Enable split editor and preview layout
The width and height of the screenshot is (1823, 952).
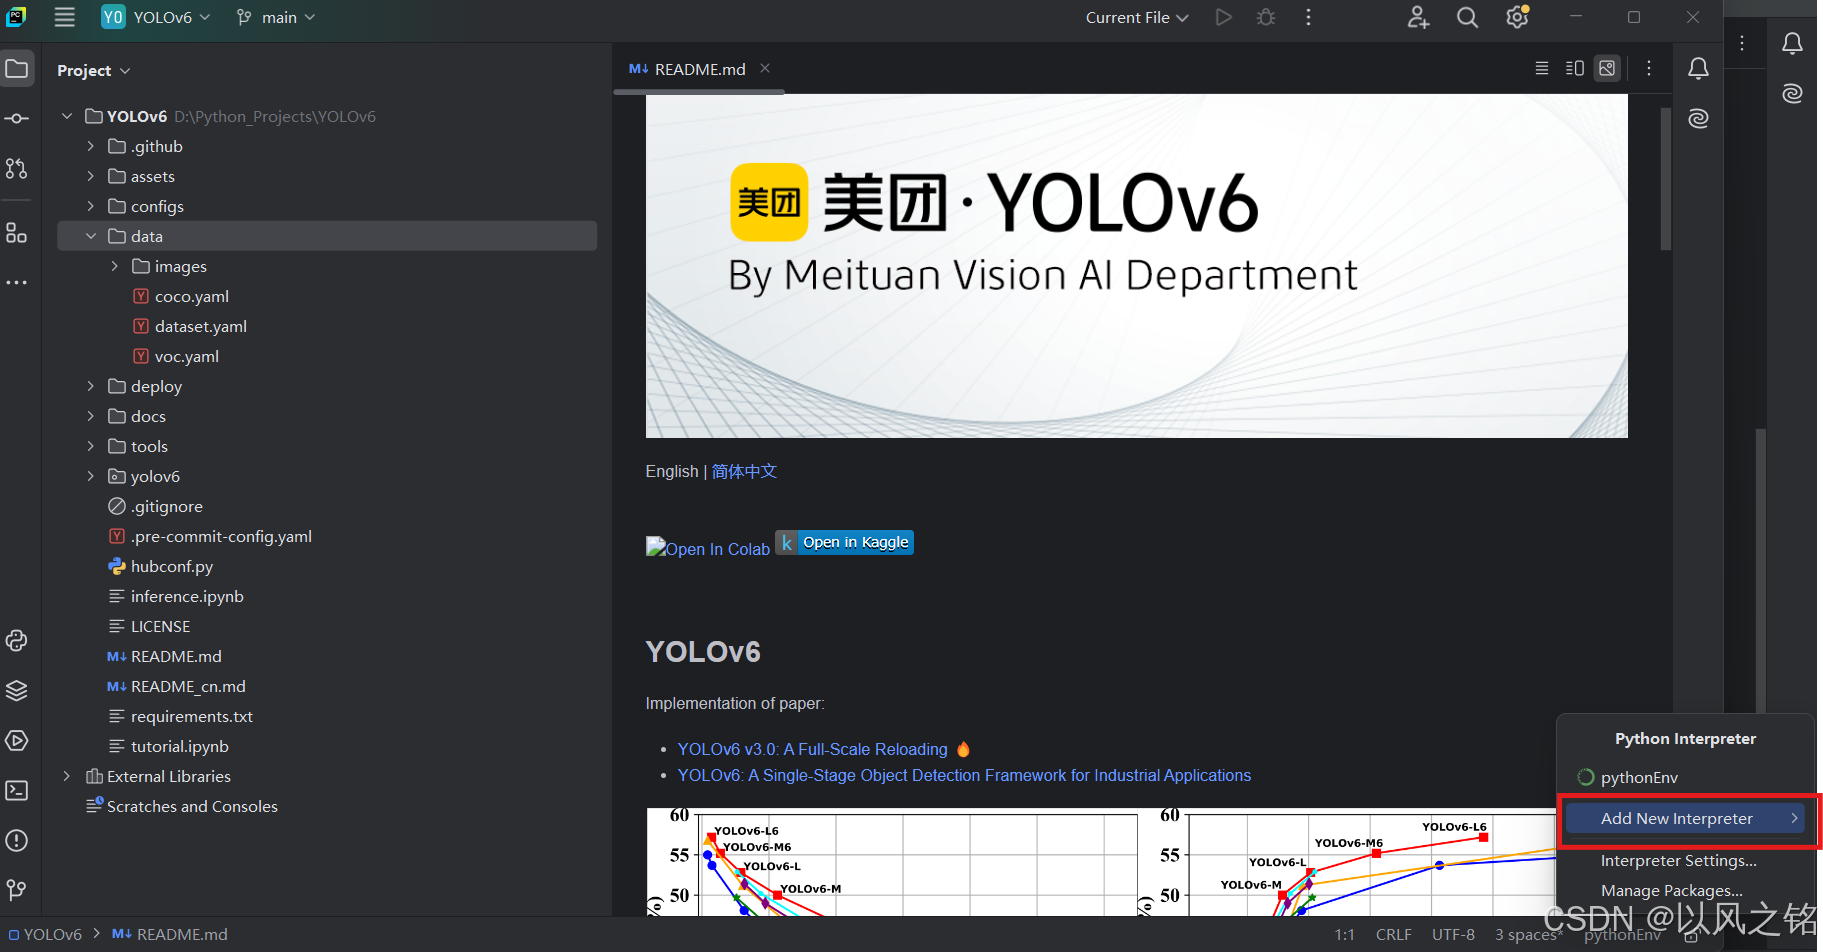click(1573, 68)
